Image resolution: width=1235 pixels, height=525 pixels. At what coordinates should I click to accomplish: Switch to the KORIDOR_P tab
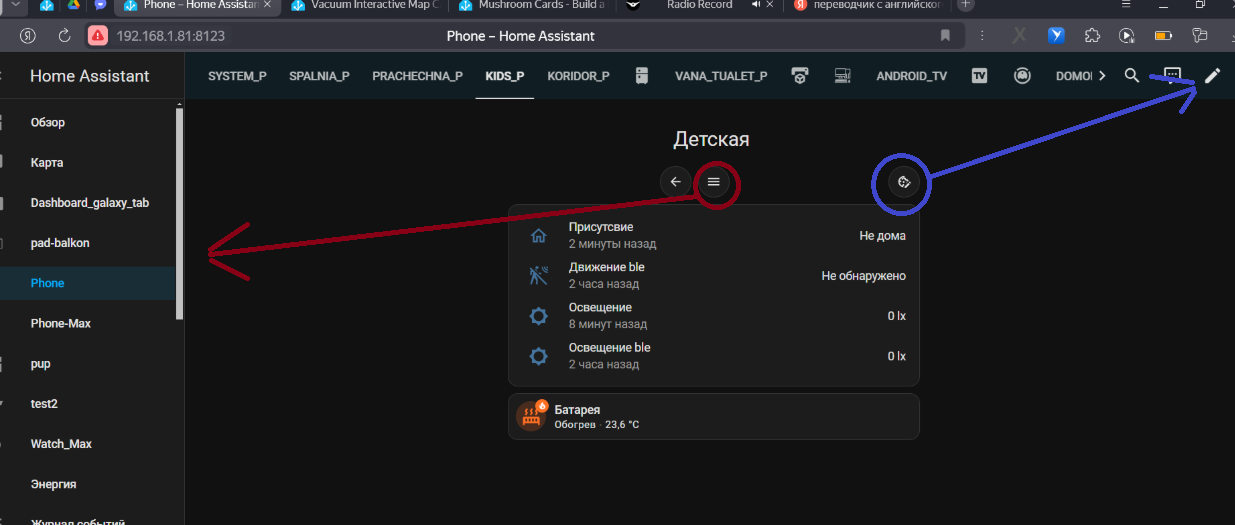[x=578, y=76]
